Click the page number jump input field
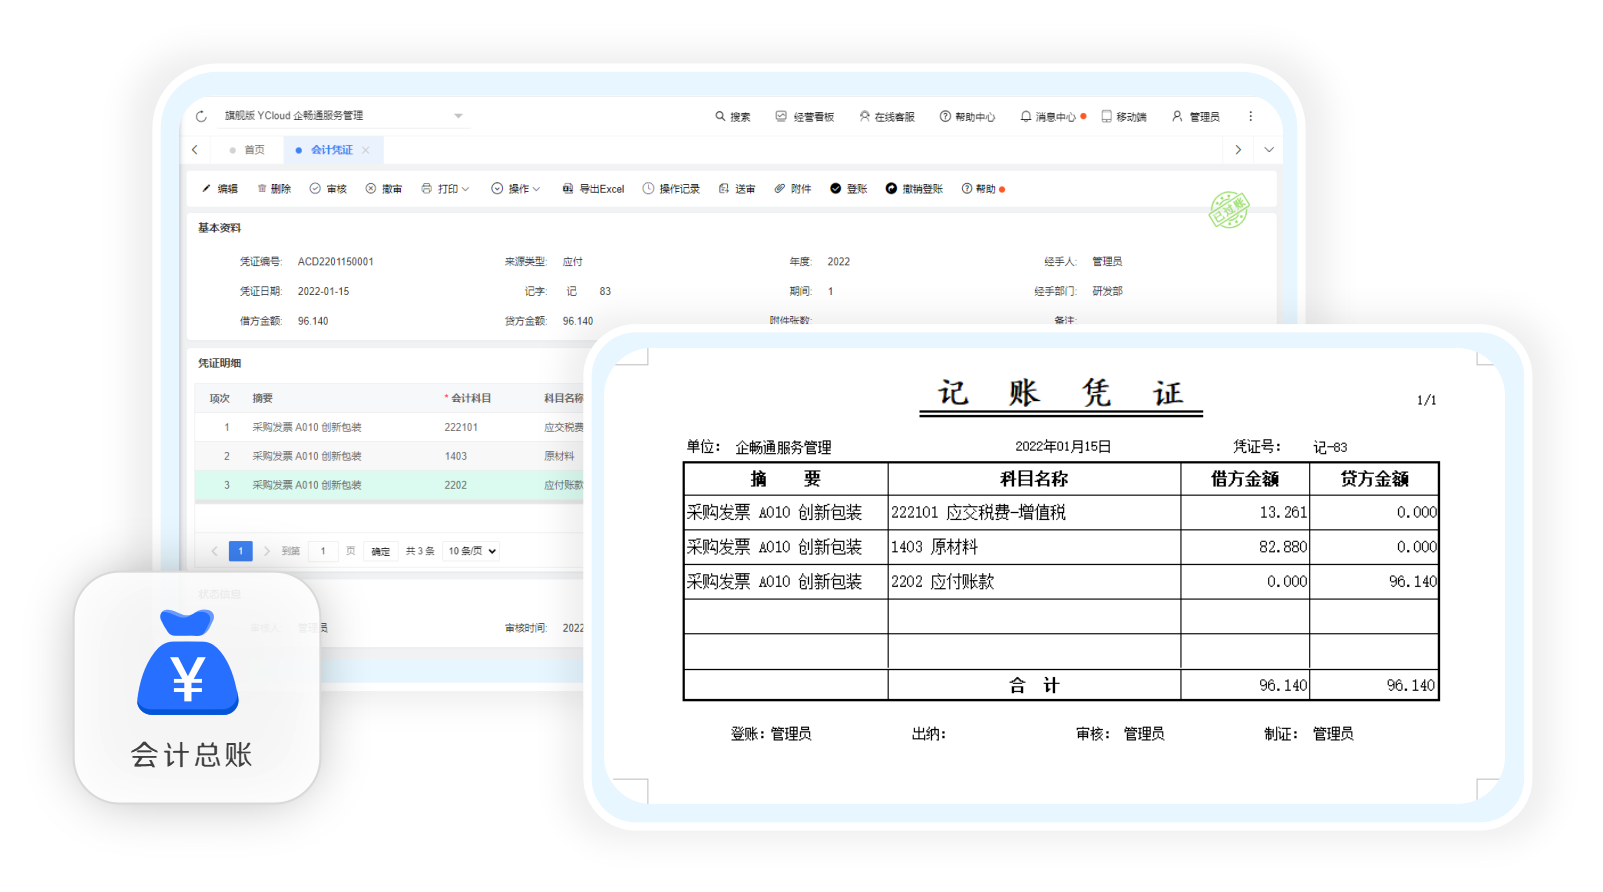 (x=323, y=551)
